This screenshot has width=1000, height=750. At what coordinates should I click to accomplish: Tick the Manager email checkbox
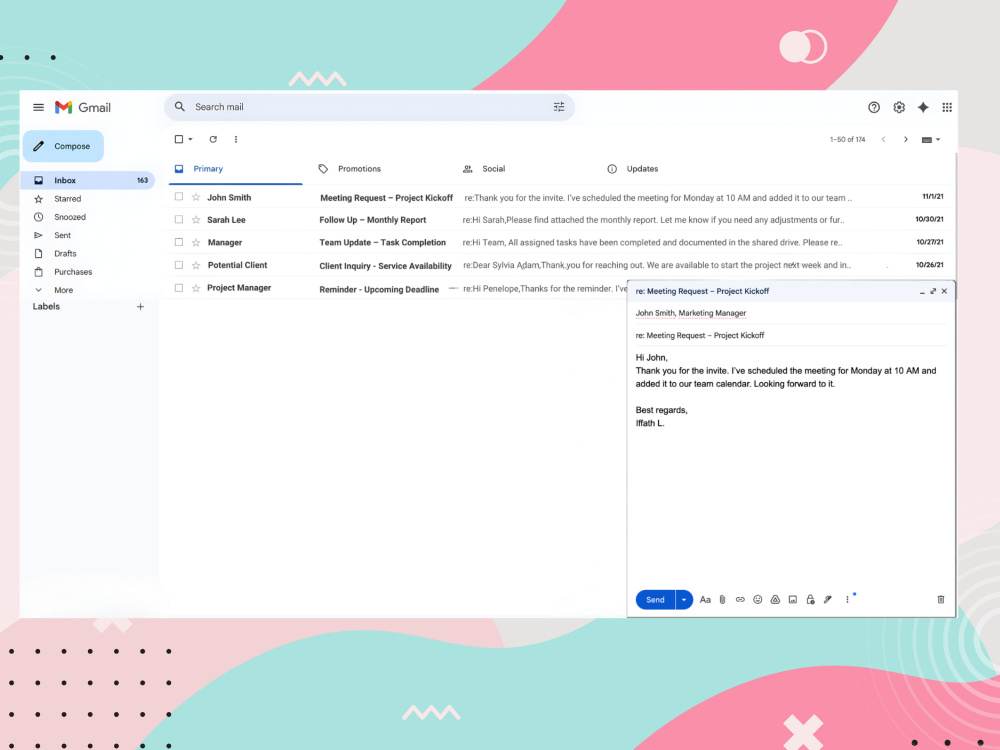tap(179, 242)
